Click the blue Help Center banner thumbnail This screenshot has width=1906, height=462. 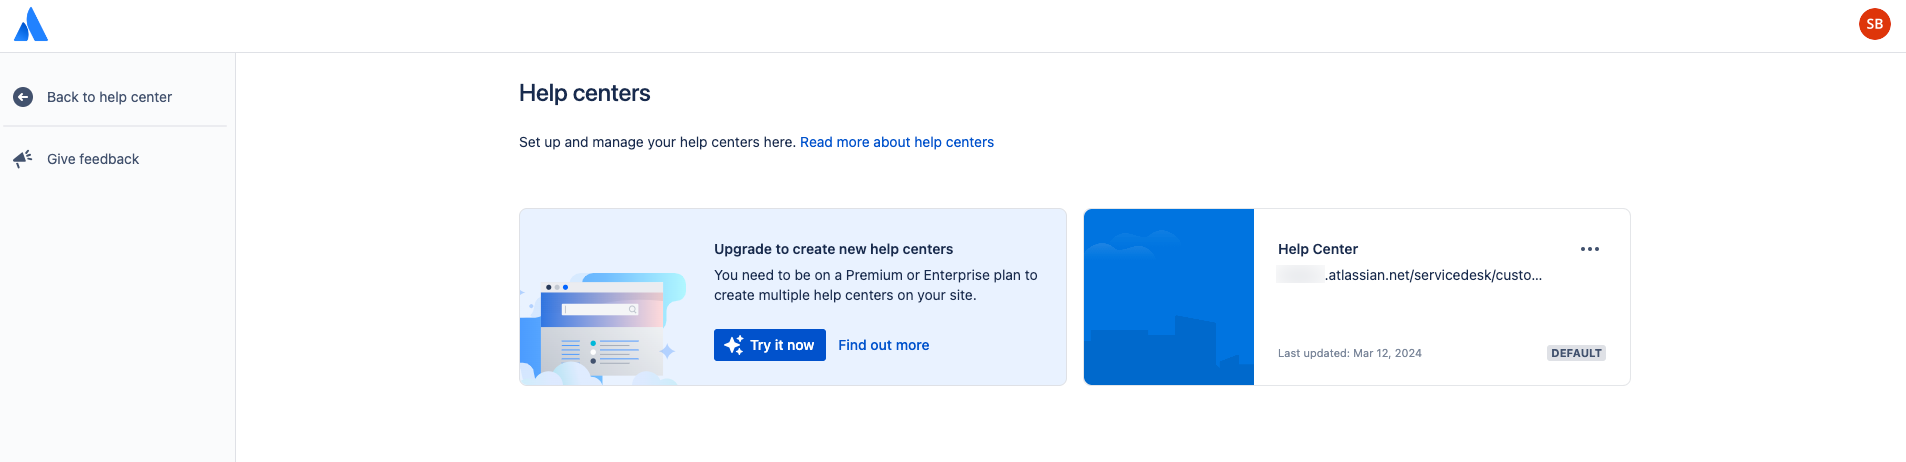click(1168, 297)
